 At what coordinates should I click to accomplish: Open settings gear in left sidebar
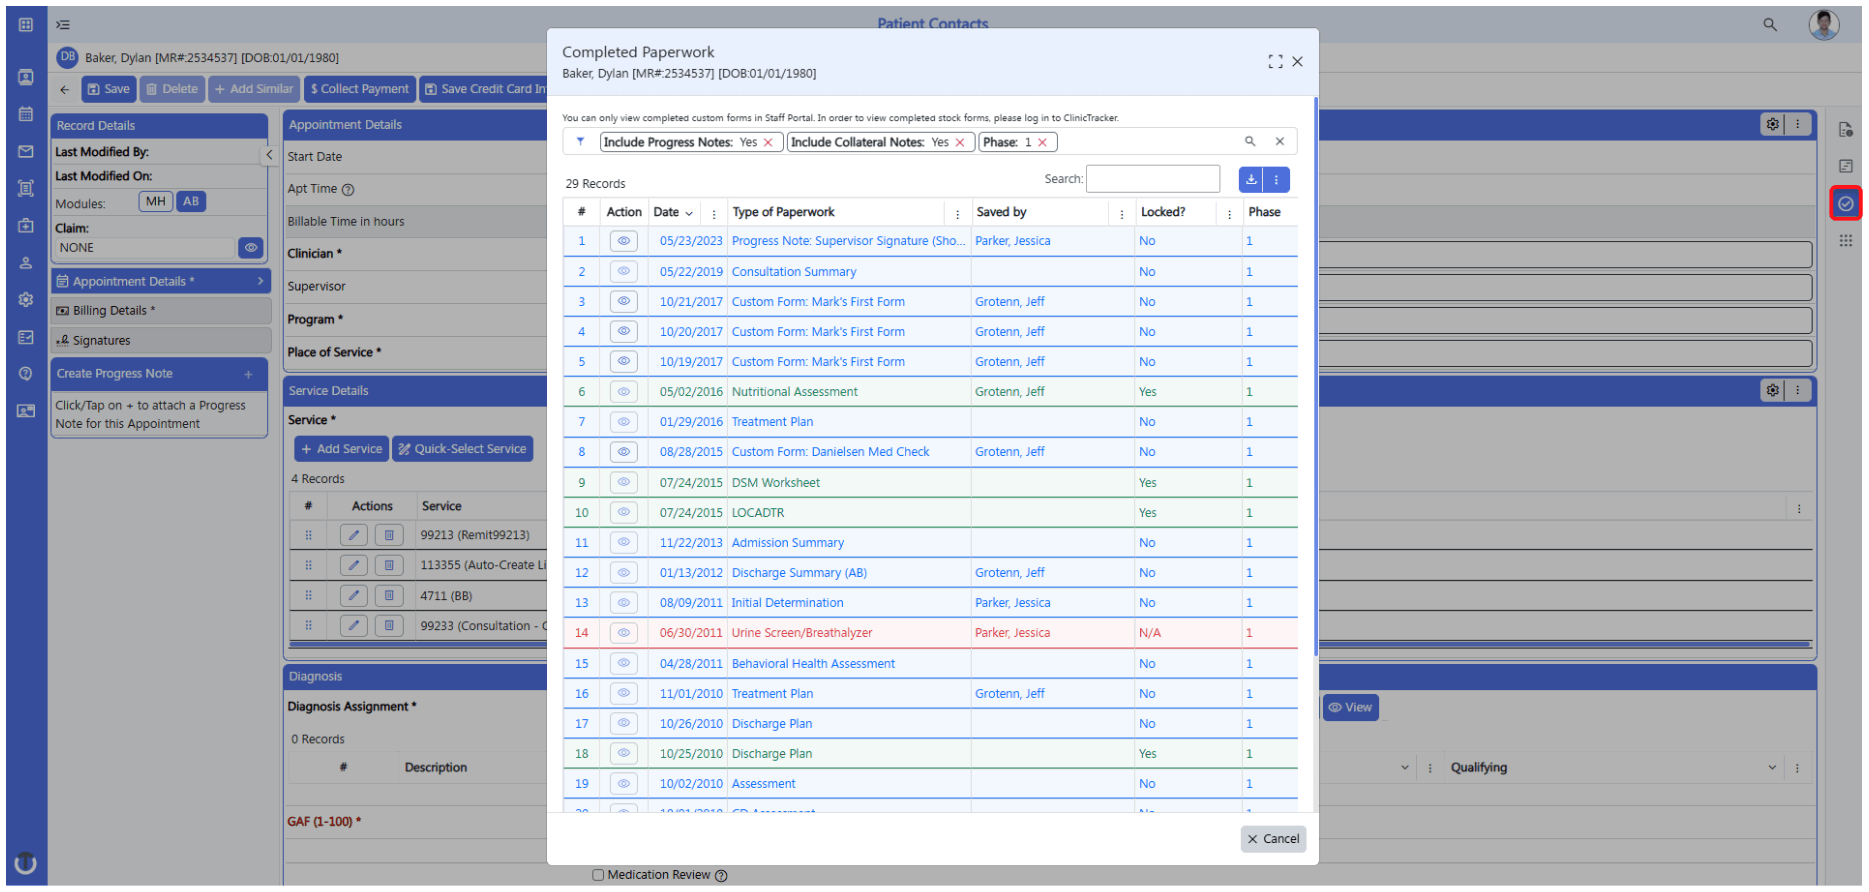[26, 299]
